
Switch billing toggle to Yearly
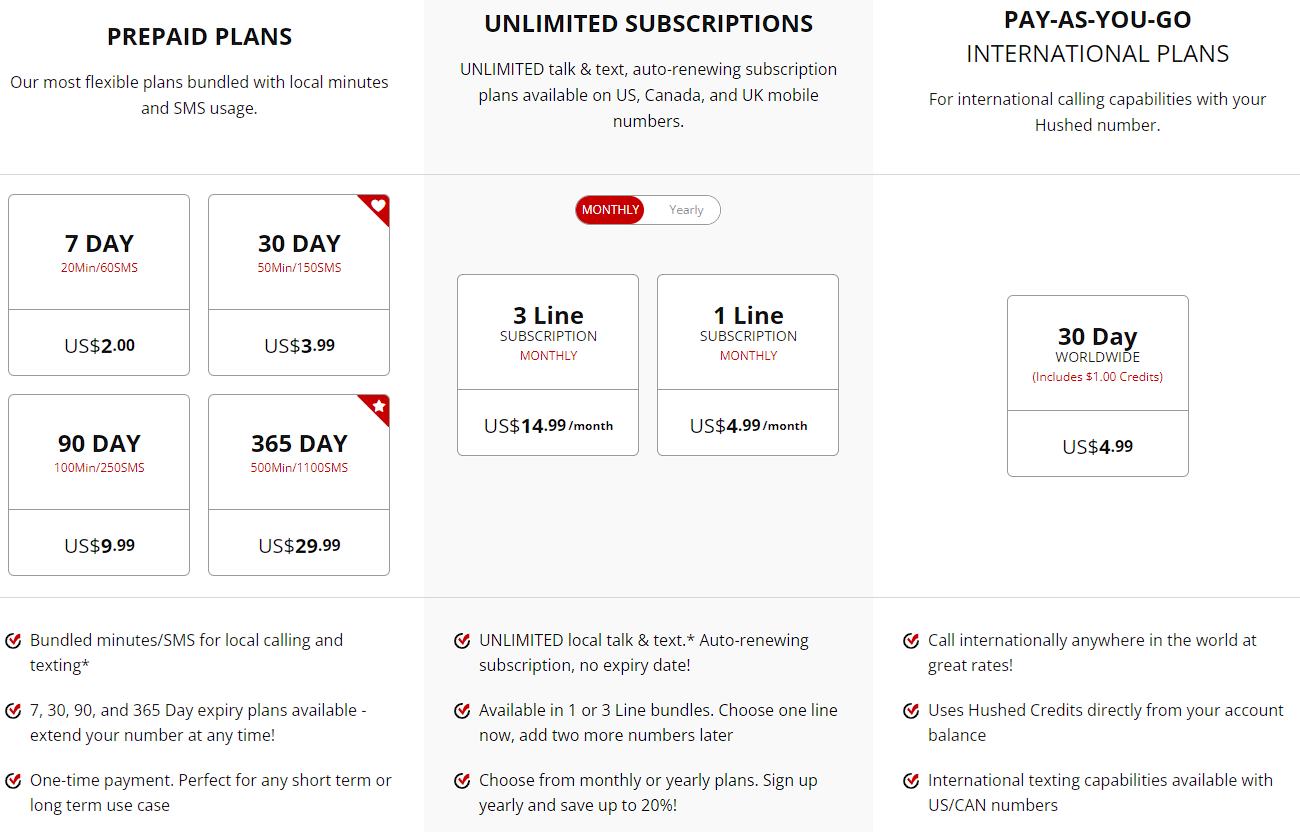686,210
